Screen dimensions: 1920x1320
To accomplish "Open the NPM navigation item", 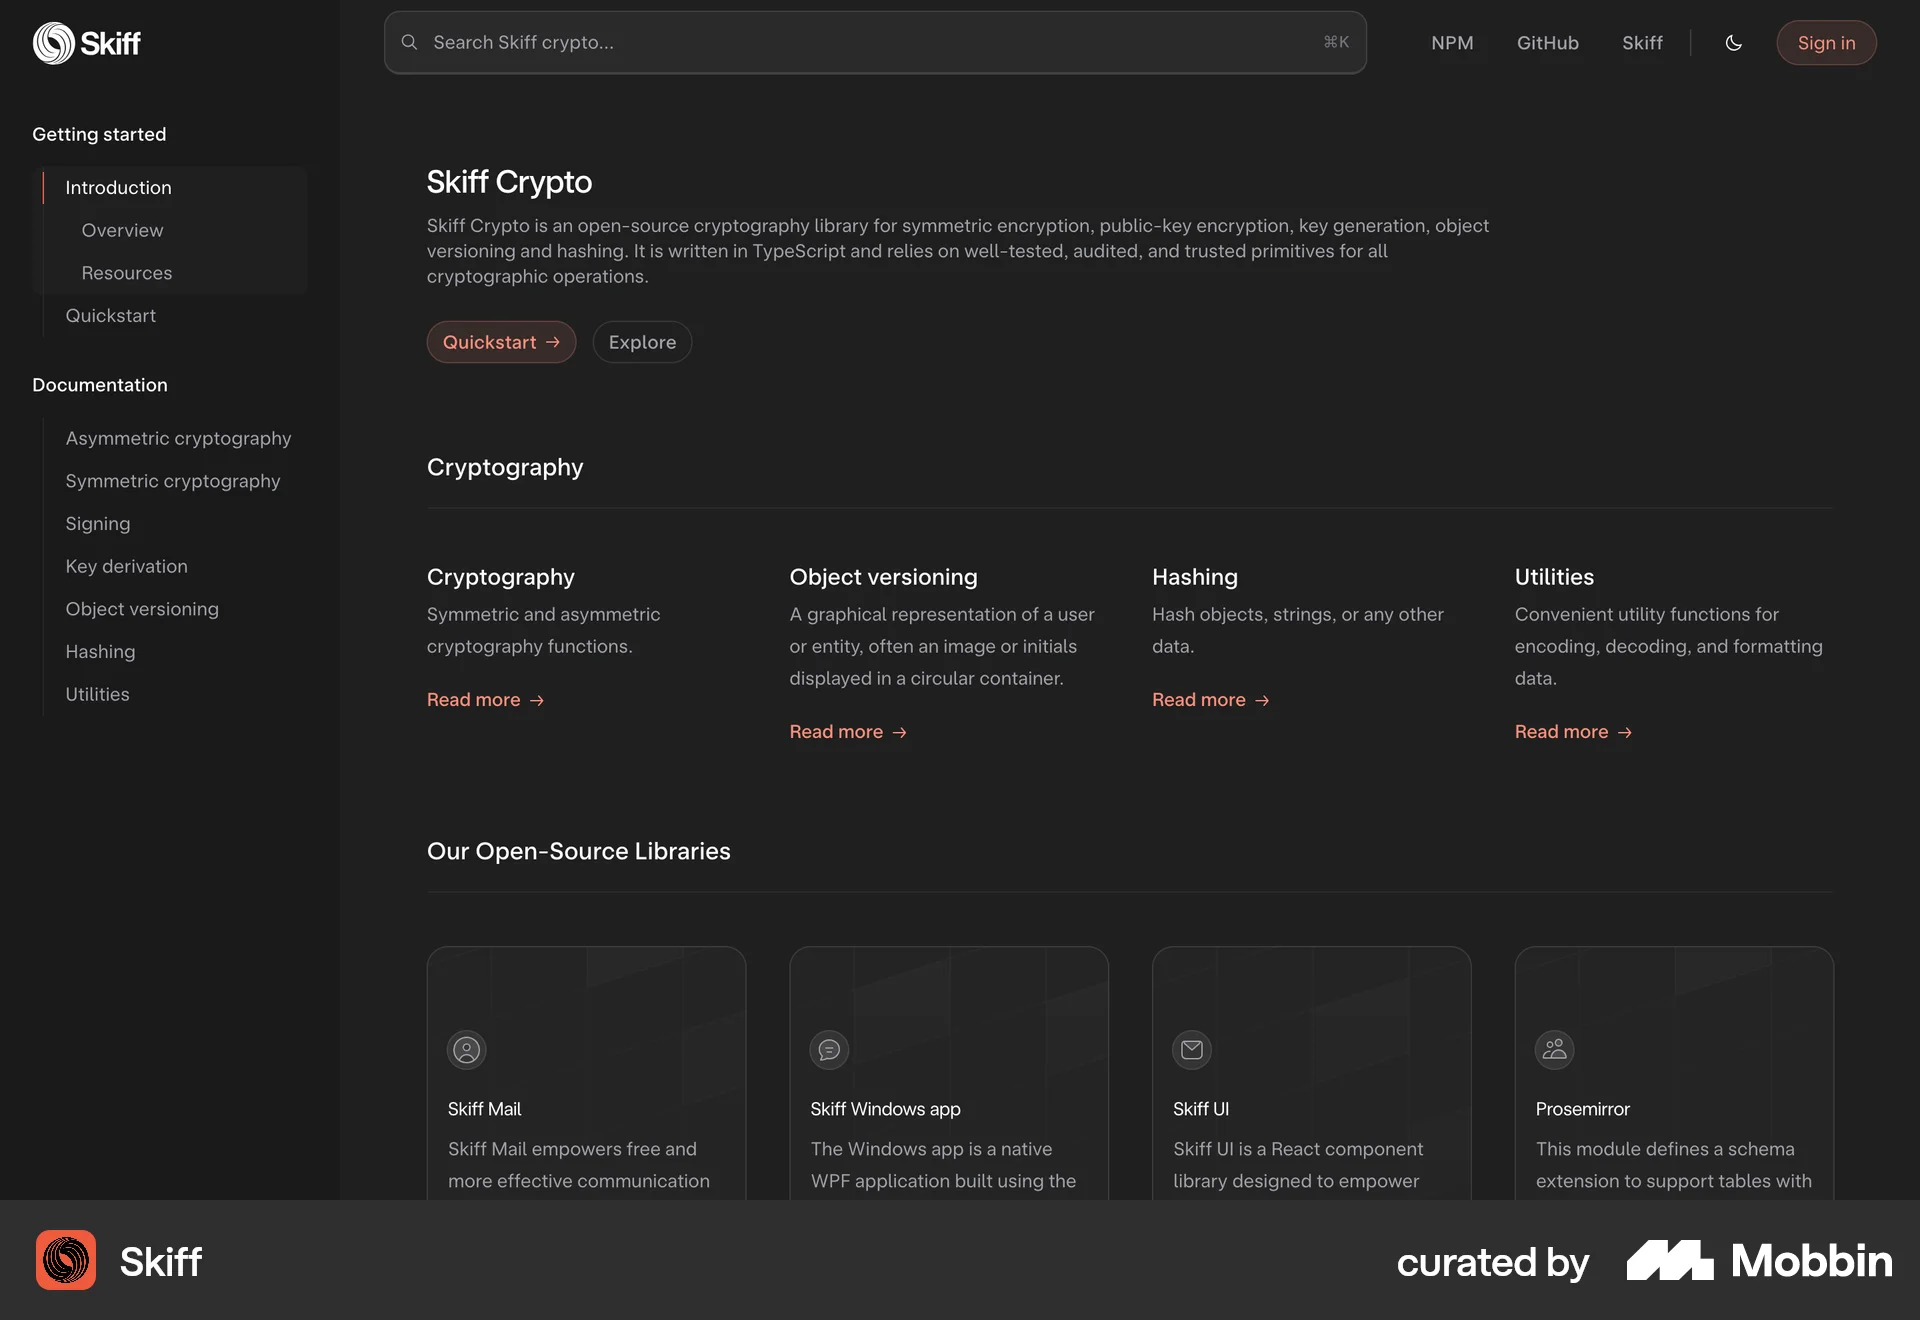I will (x=1452, y=42).
